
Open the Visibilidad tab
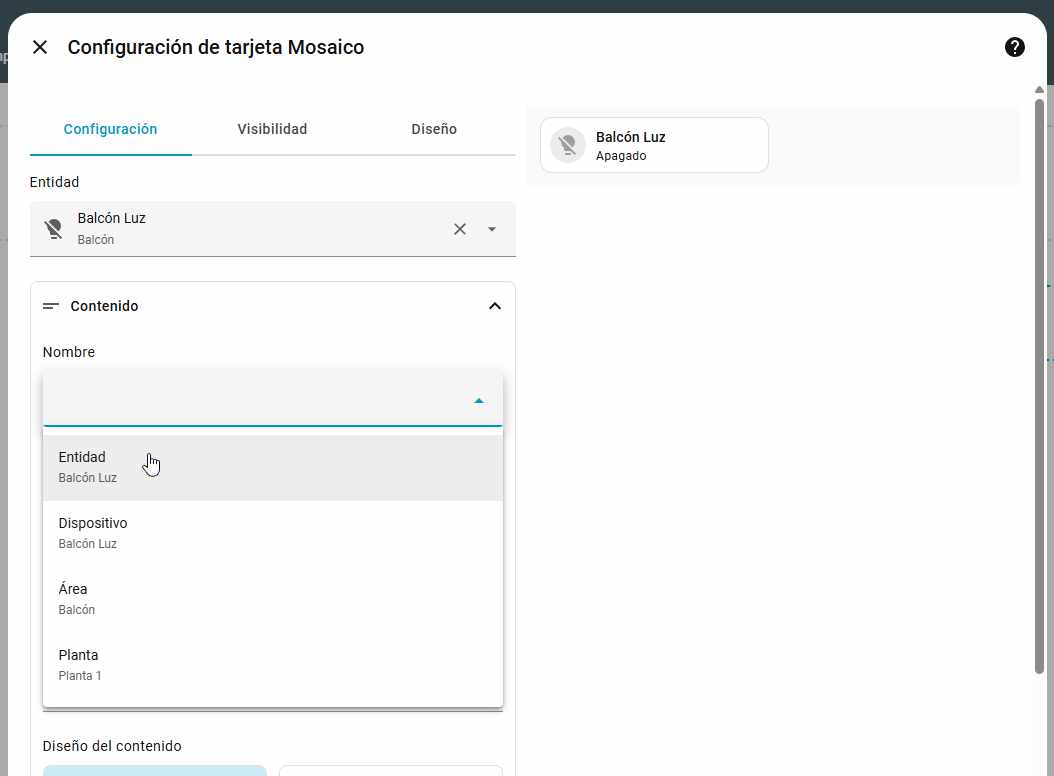[272, 129]
